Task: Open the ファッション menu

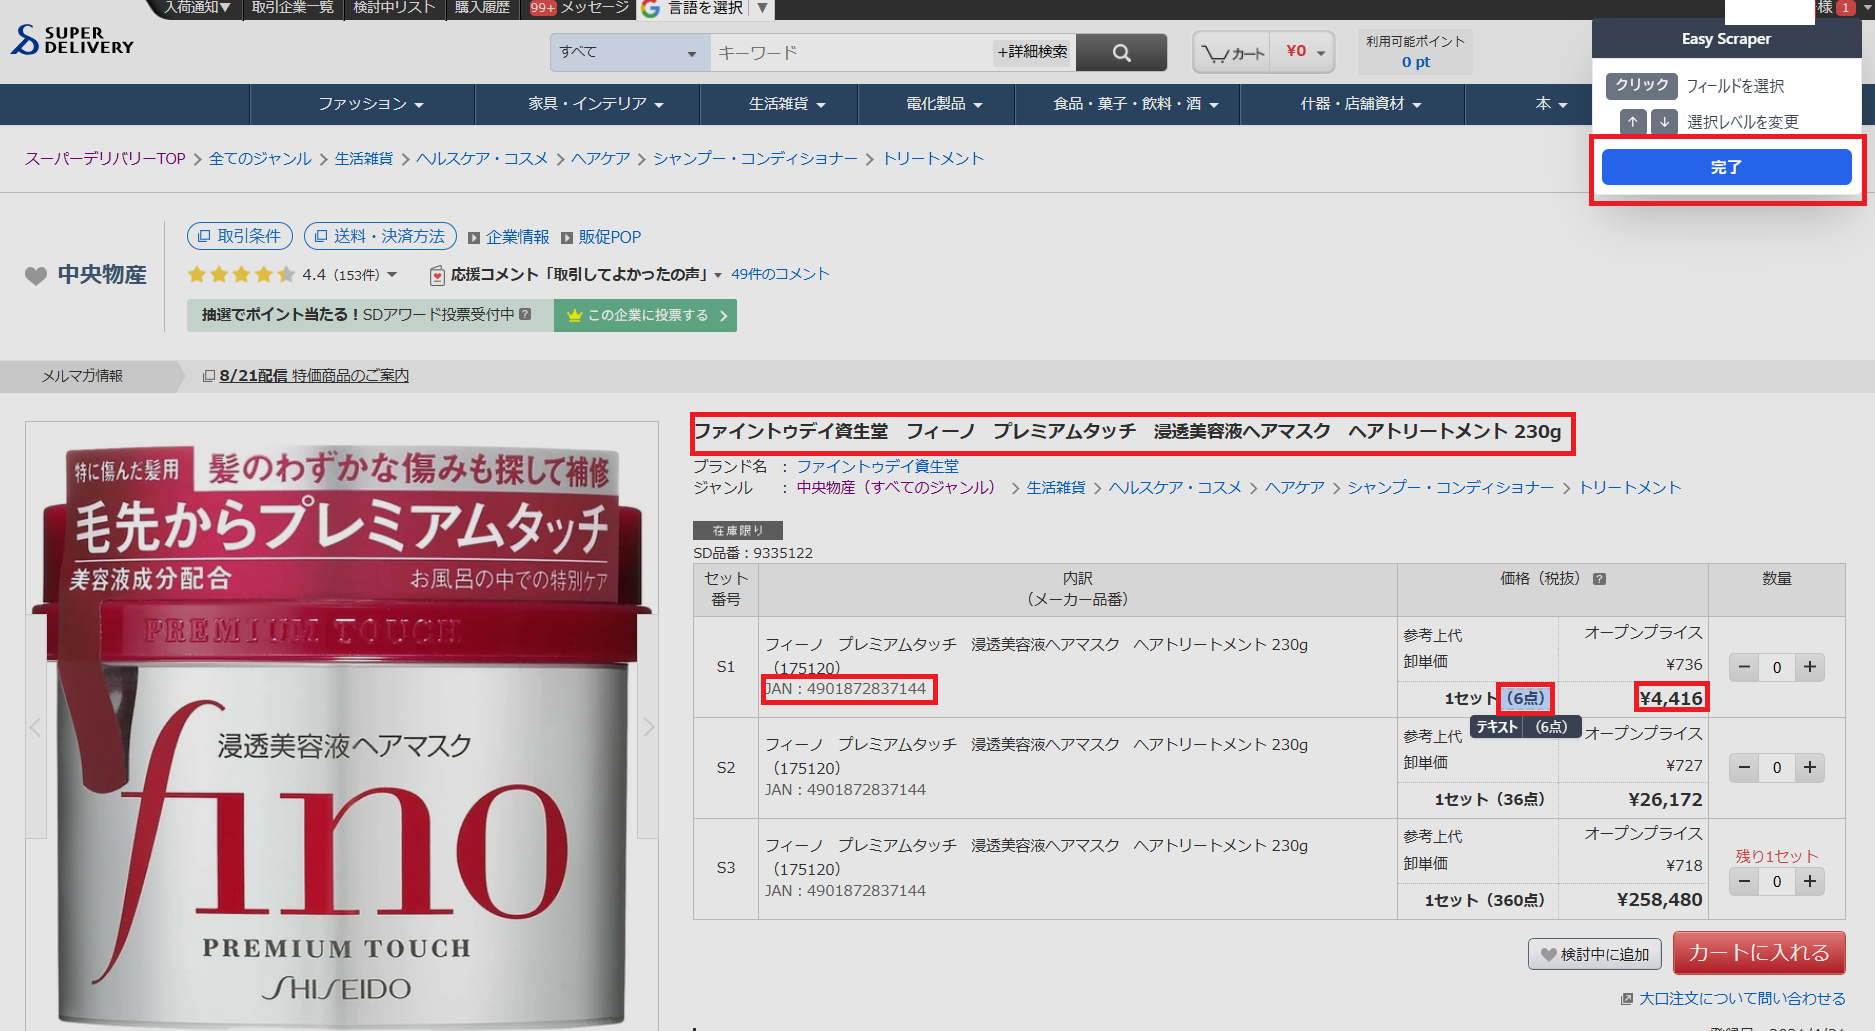Action: click(371, 104)
